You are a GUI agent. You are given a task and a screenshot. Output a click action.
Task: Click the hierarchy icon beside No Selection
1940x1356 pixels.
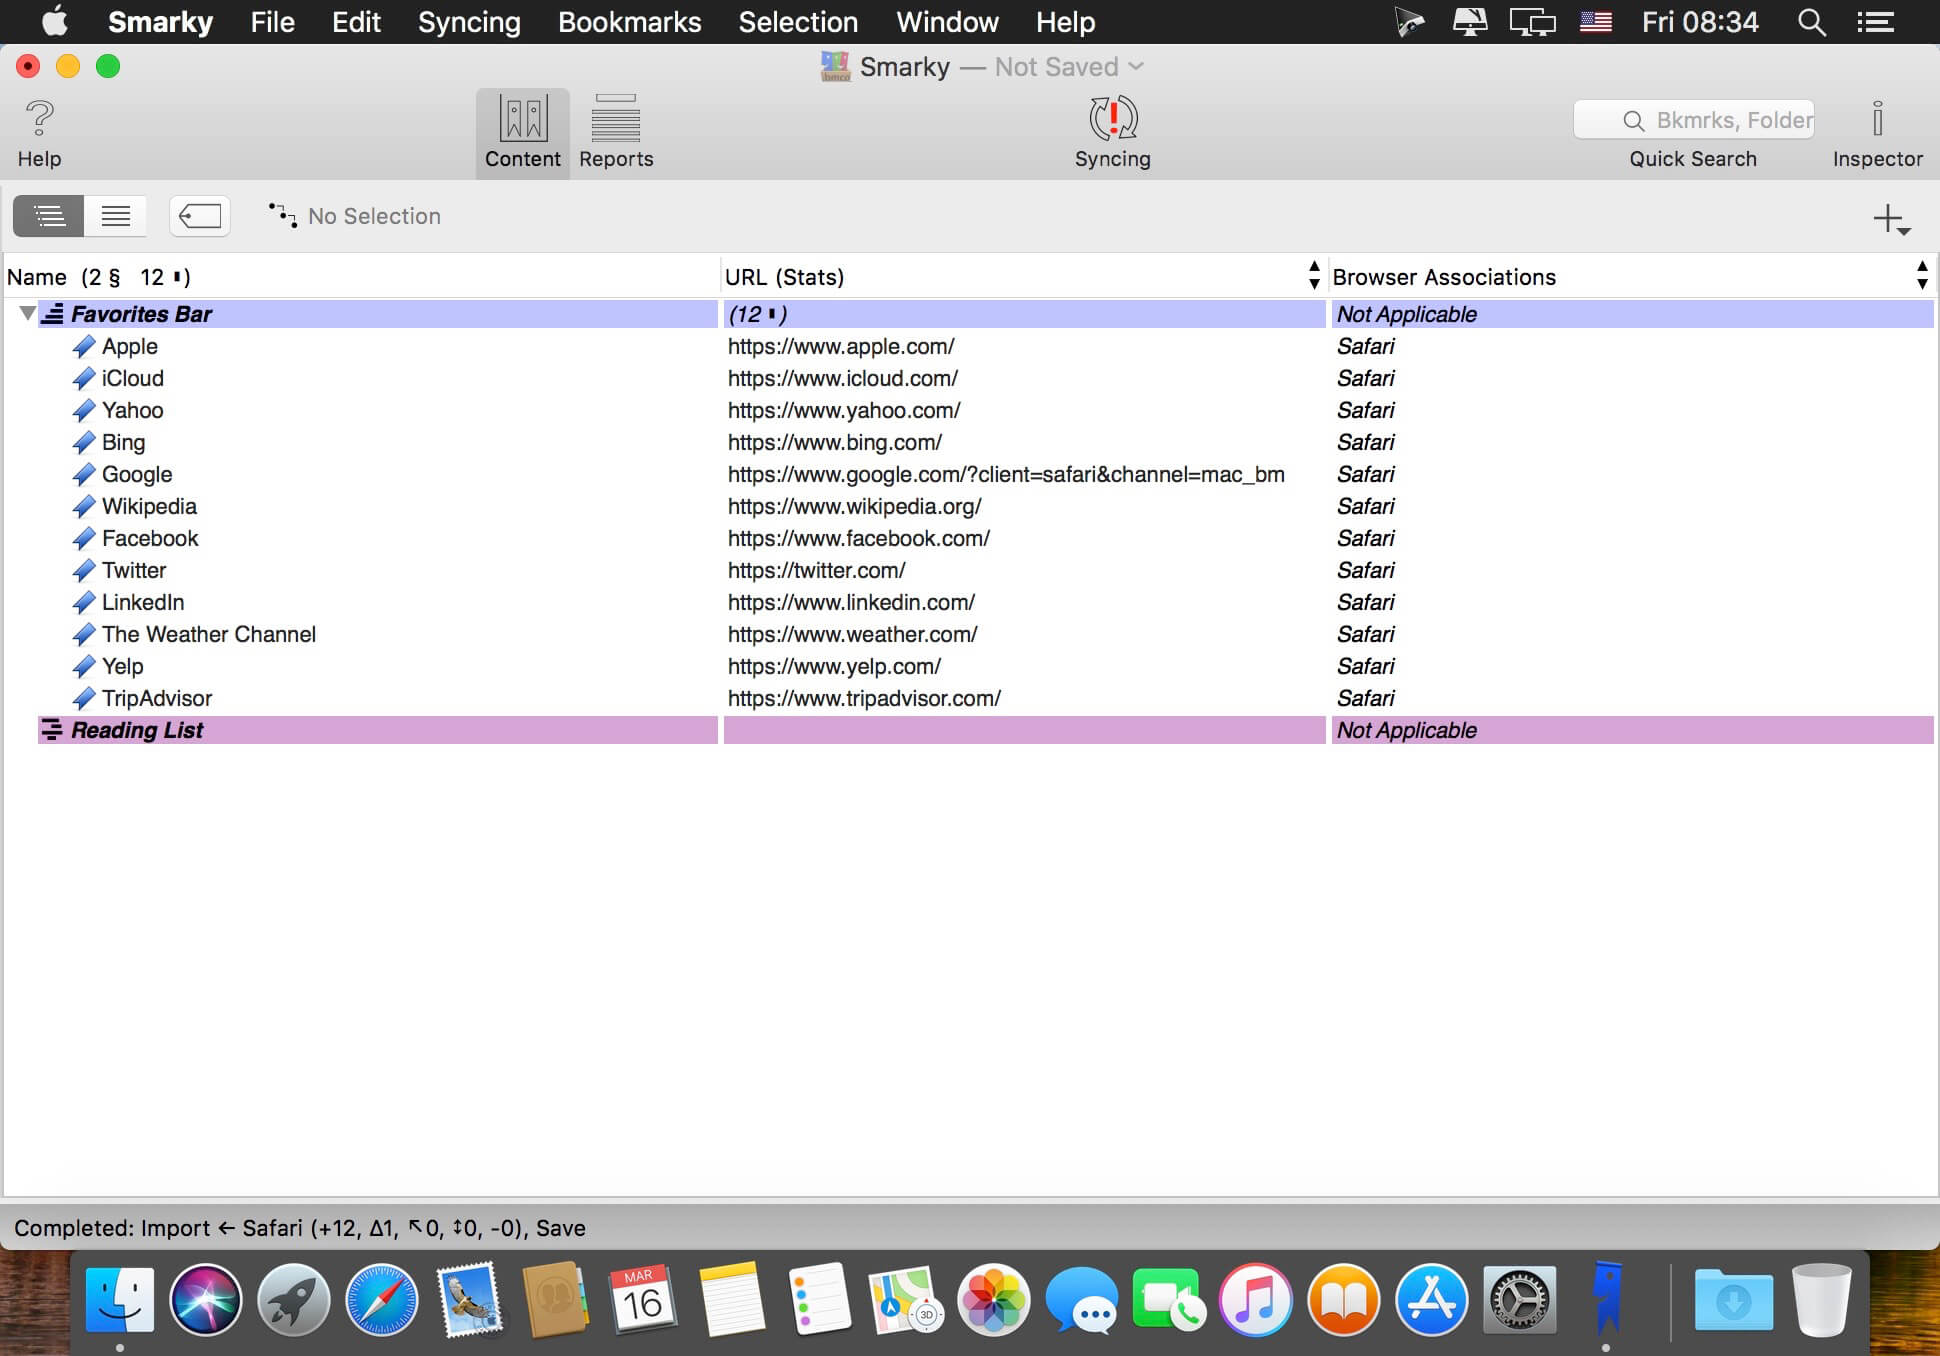point(282,216)
